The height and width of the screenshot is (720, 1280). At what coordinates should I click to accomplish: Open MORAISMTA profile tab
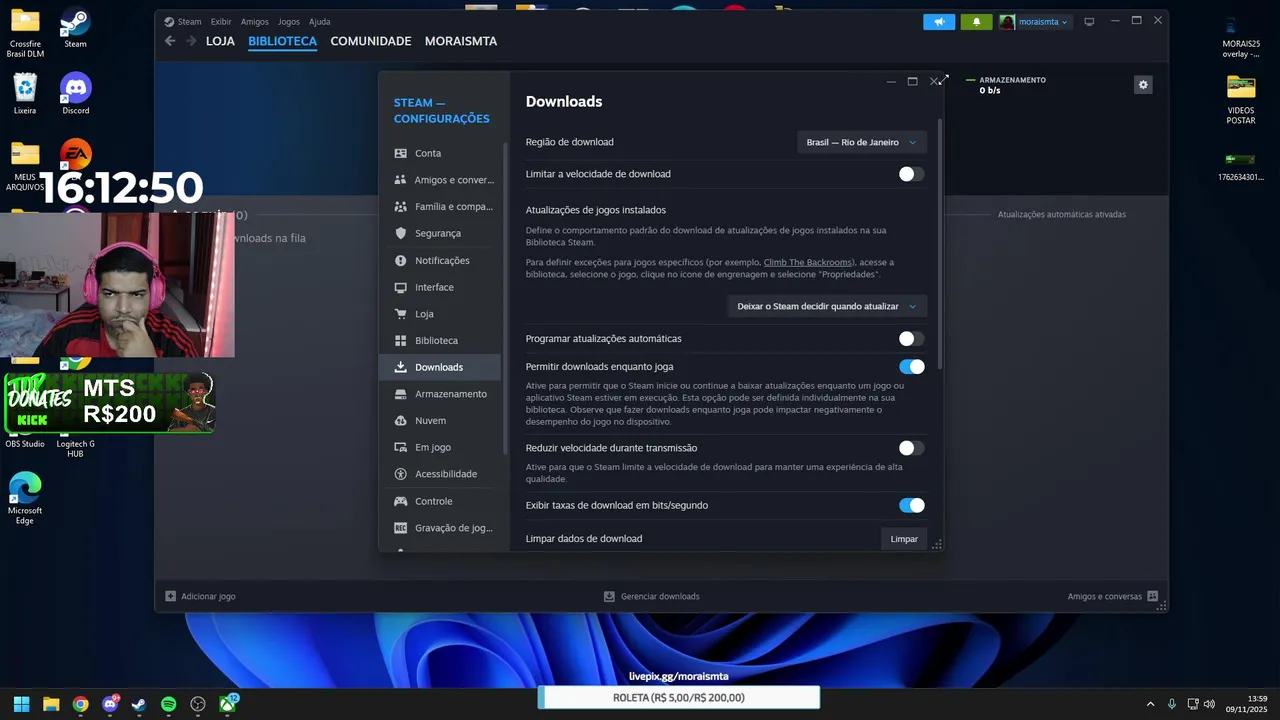pyautogui.click(x=461, y=41)
